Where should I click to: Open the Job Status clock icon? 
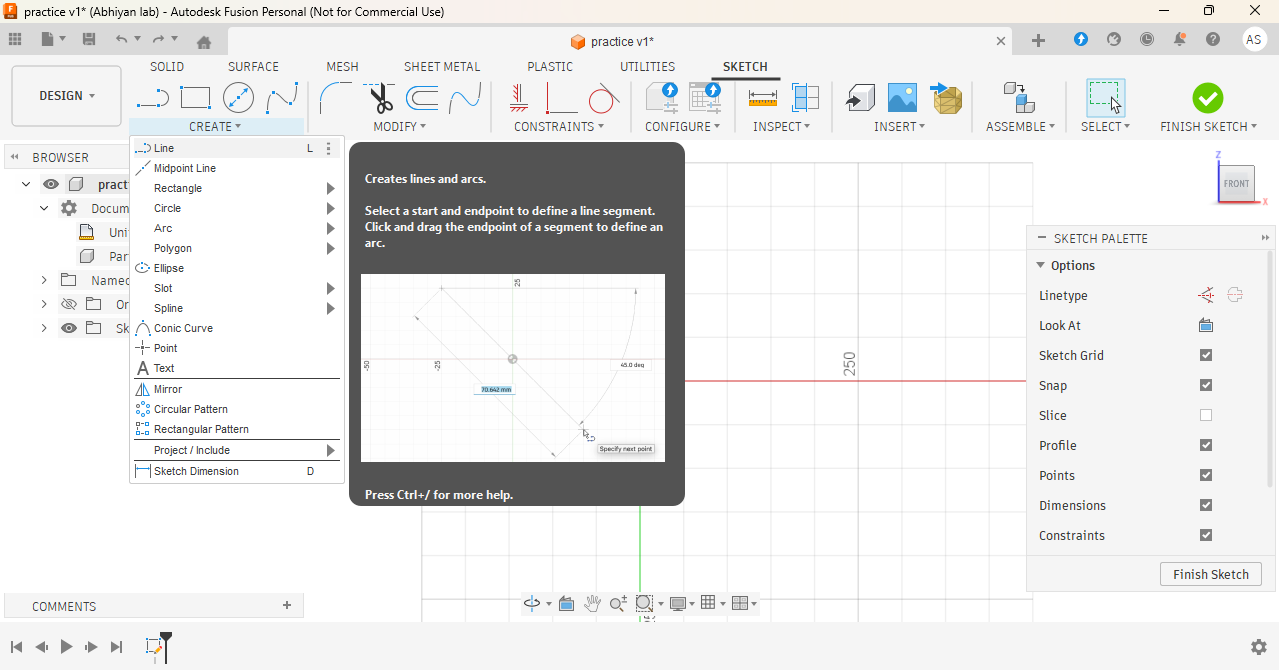1147,40
